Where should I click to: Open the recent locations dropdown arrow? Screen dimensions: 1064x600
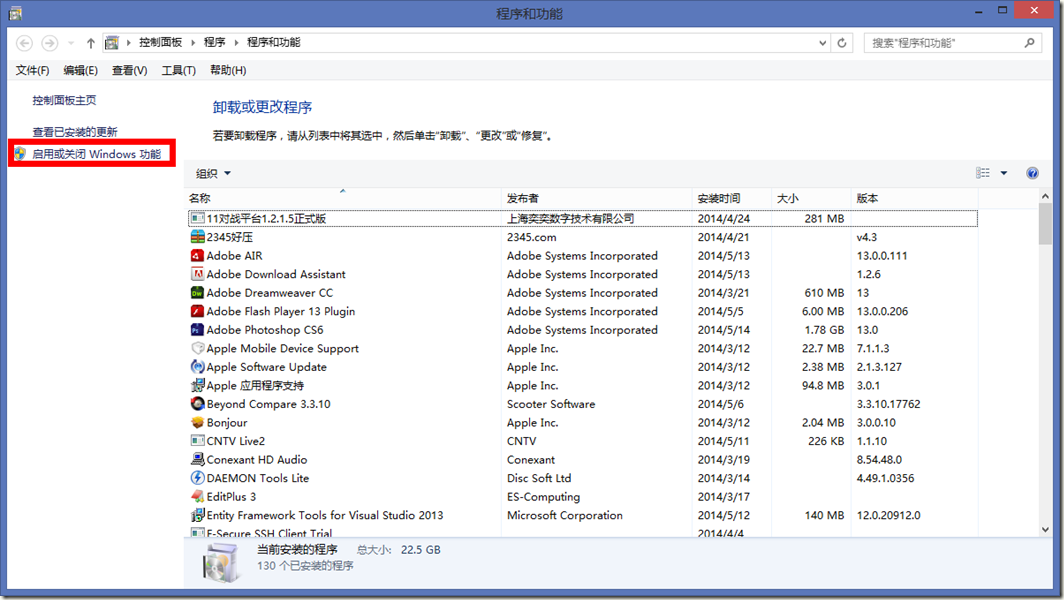(x=71, y=43)
